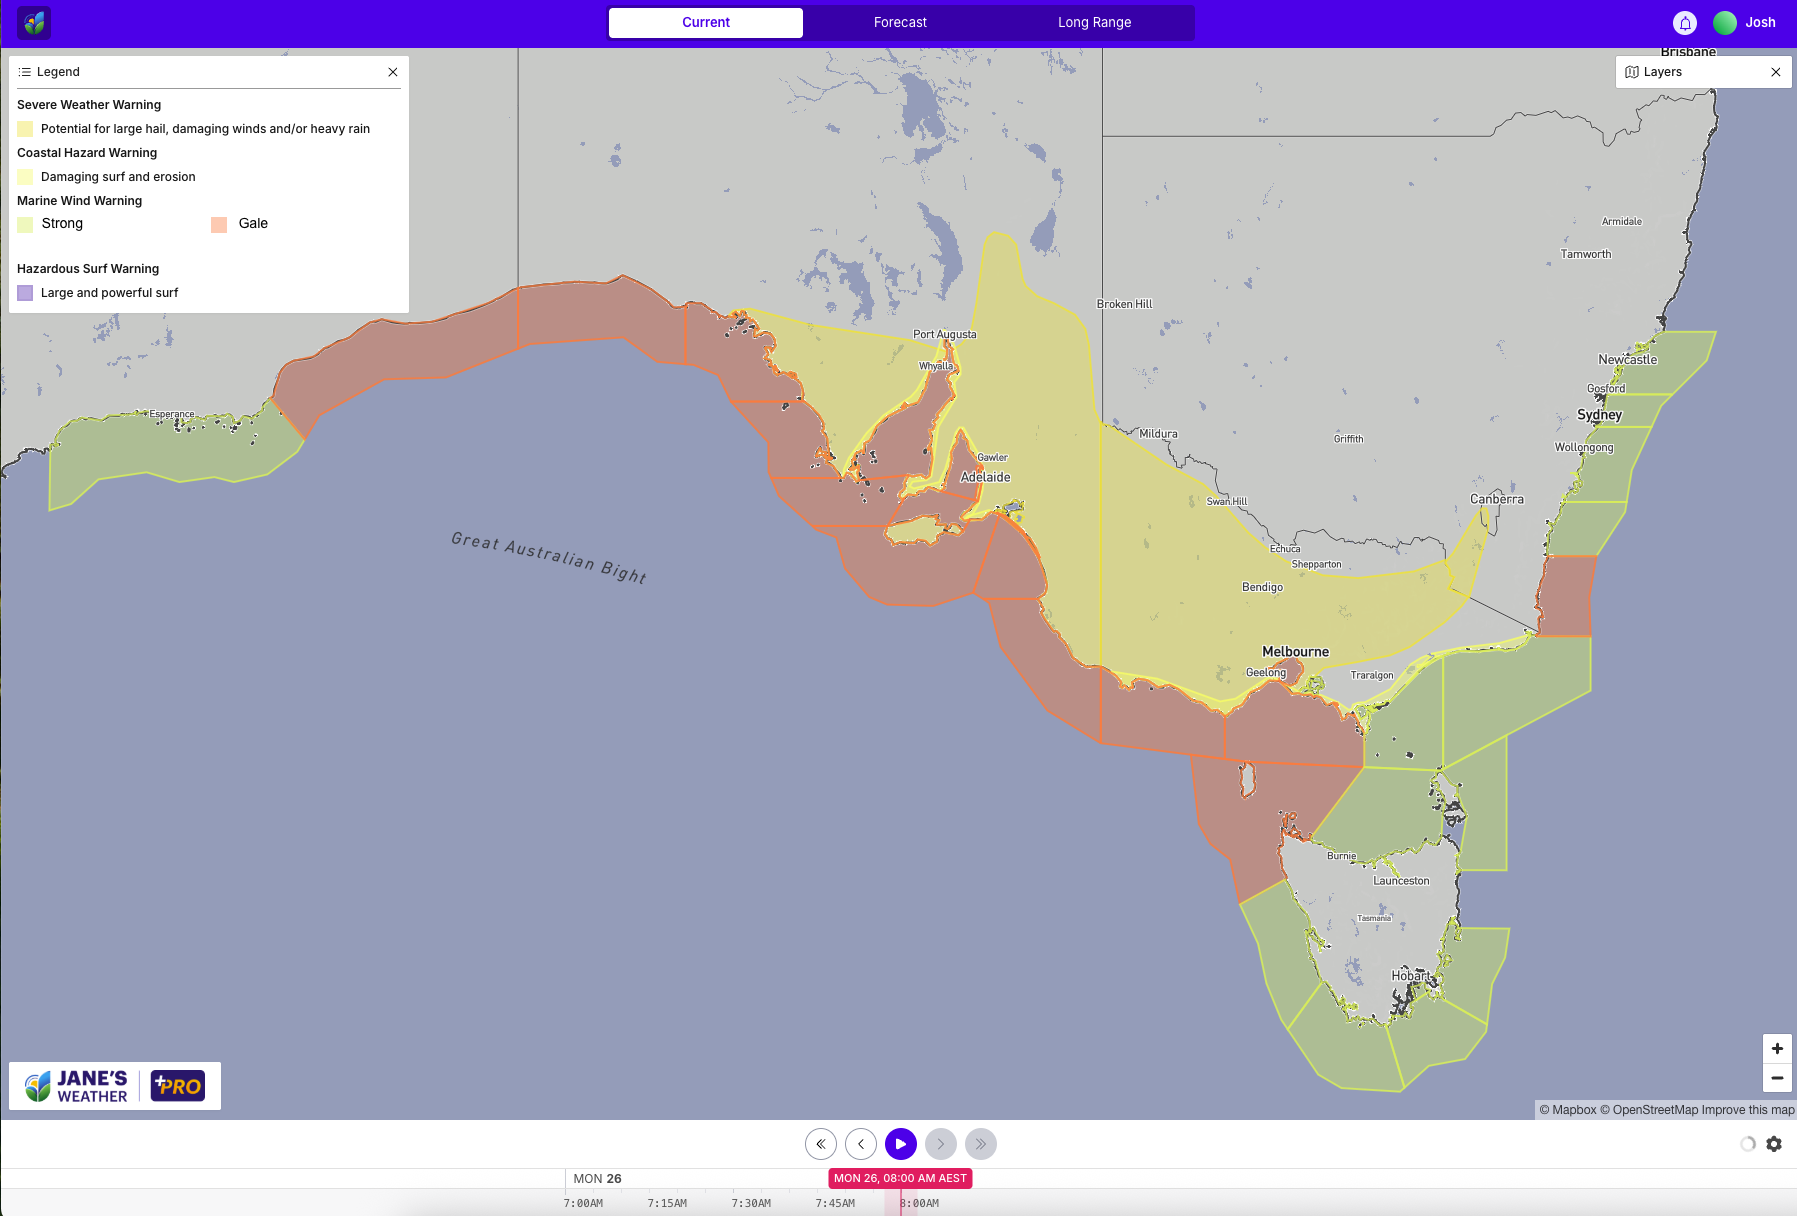The image size is (1797, 1216).
Task: Click the Great Australian Bight label
Action: pos(549,557)
